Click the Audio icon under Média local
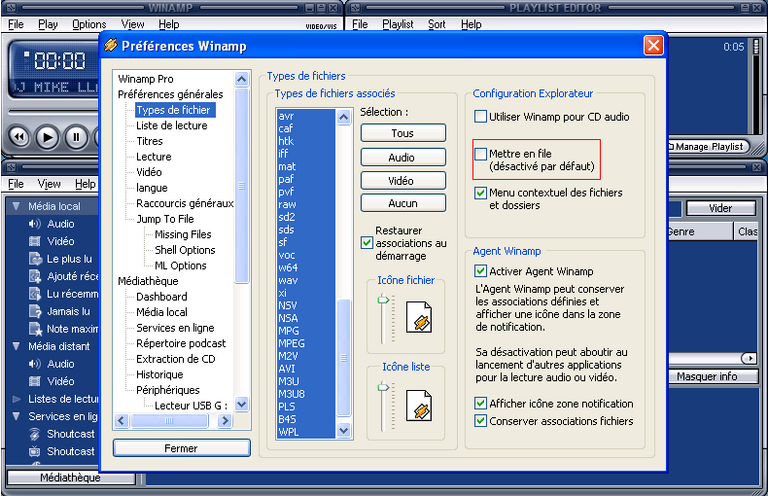 tap(35, 224)
